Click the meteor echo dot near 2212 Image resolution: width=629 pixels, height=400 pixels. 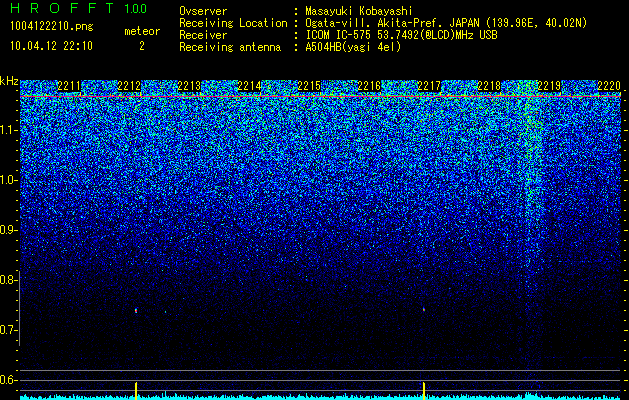pyautogui.click(x=136, y=311)
